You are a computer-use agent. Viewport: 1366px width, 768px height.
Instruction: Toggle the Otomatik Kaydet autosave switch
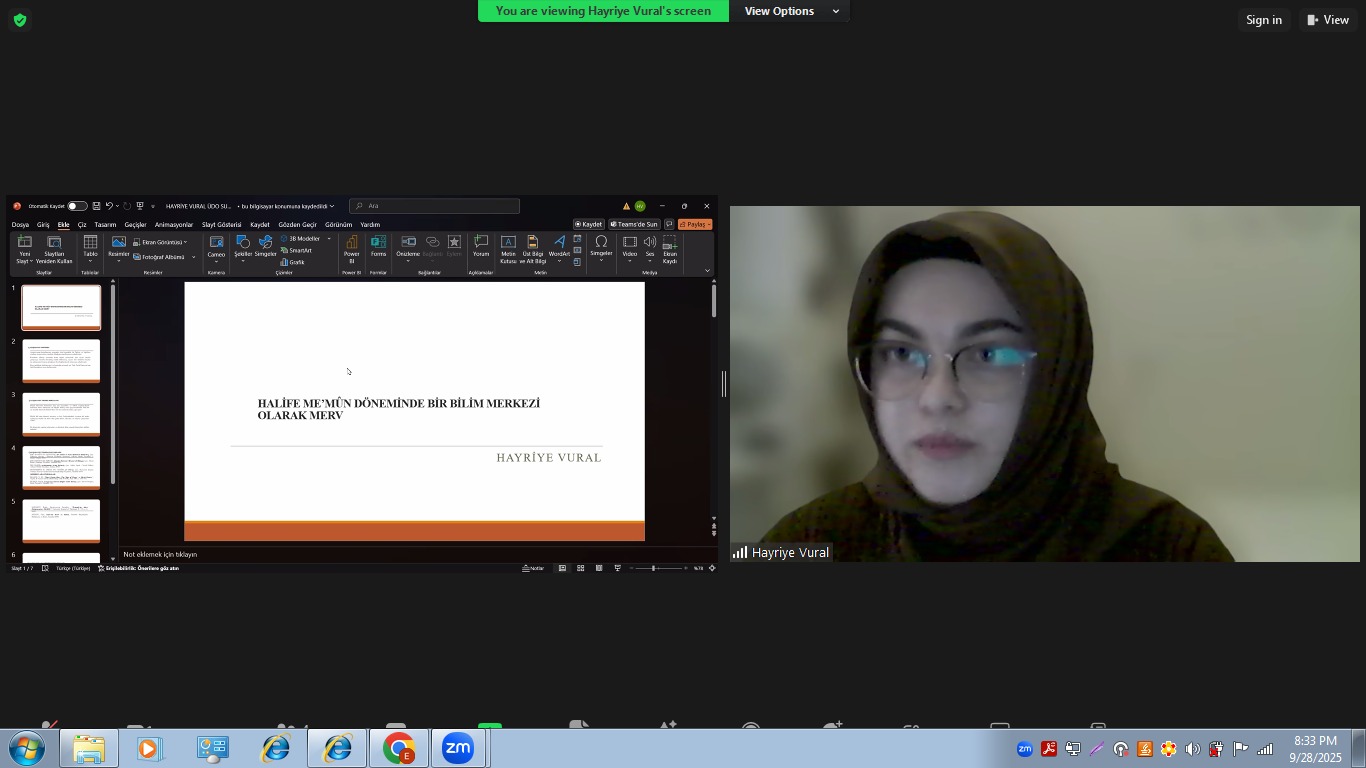pos(76,206)
